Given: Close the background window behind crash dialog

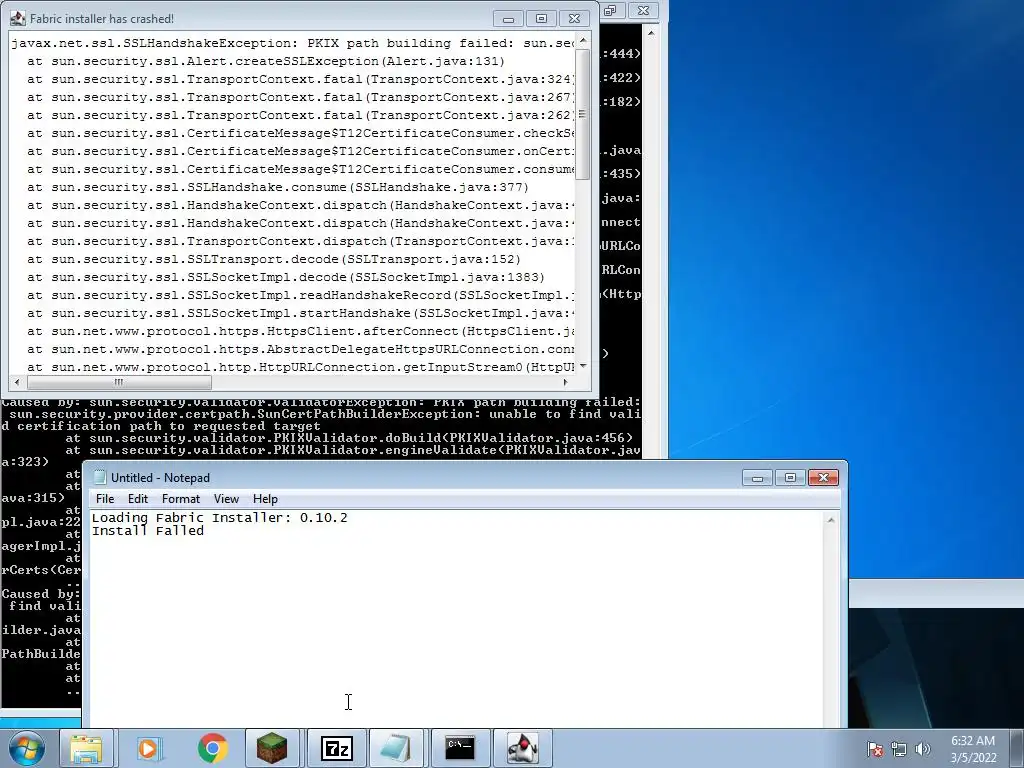Looking at the screenshot, I should coord(643,10).
